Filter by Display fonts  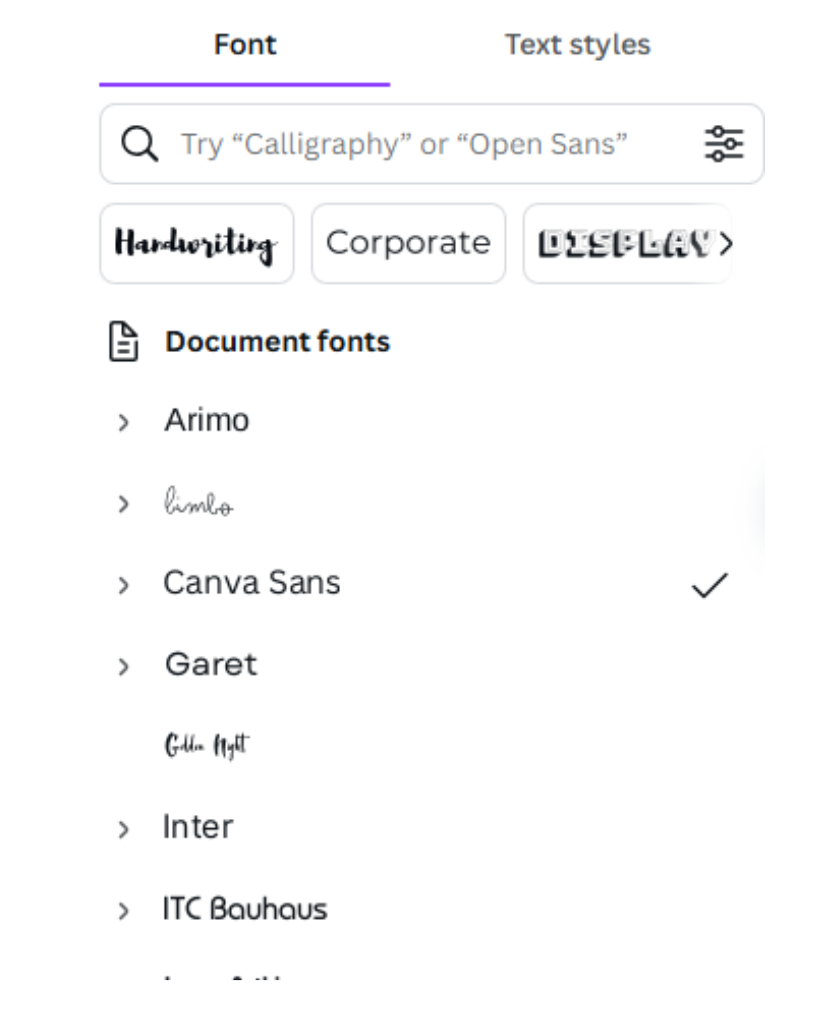626,244
